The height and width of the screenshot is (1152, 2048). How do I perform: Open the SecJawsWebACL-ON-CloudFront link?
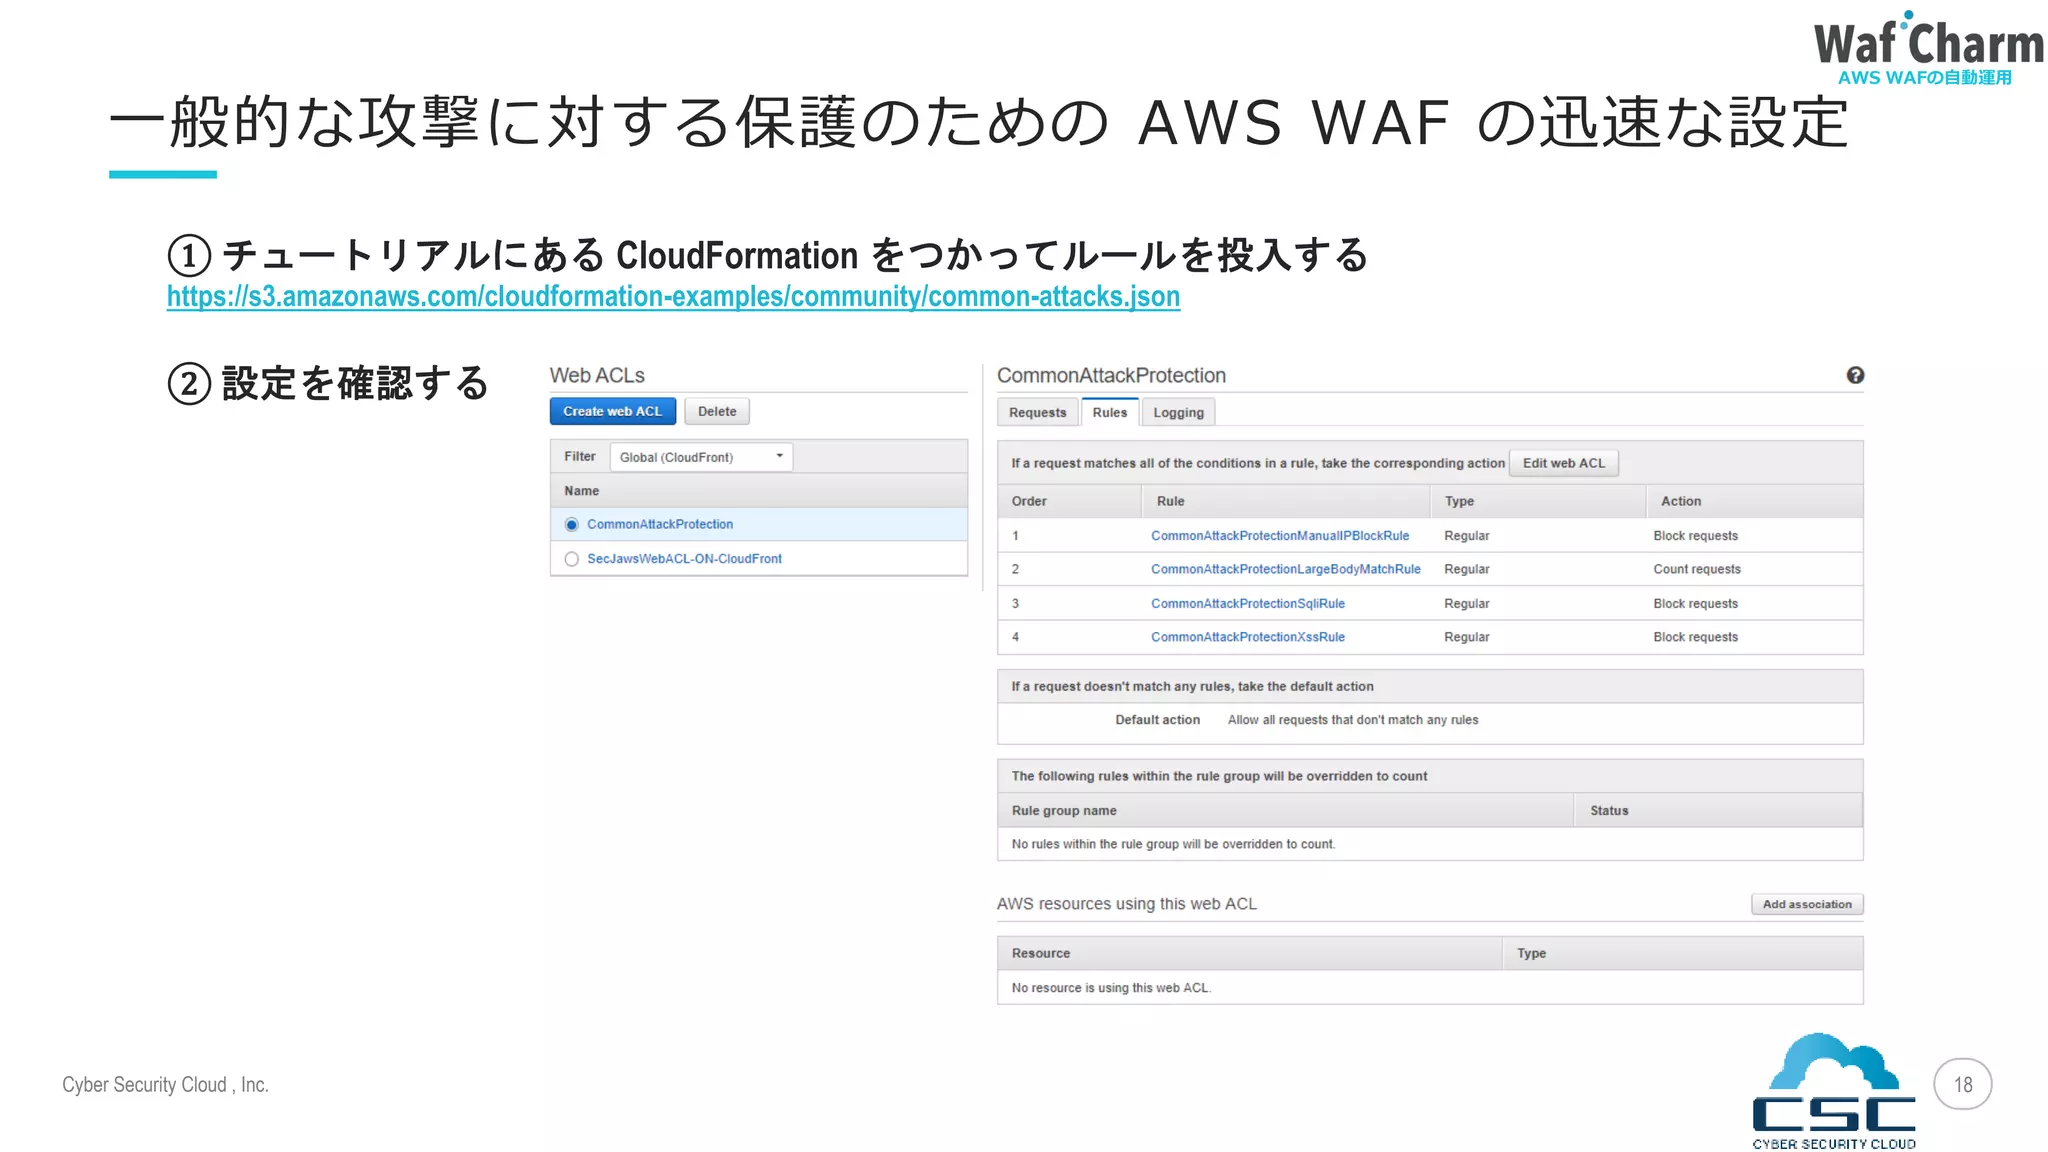(684, 559)
